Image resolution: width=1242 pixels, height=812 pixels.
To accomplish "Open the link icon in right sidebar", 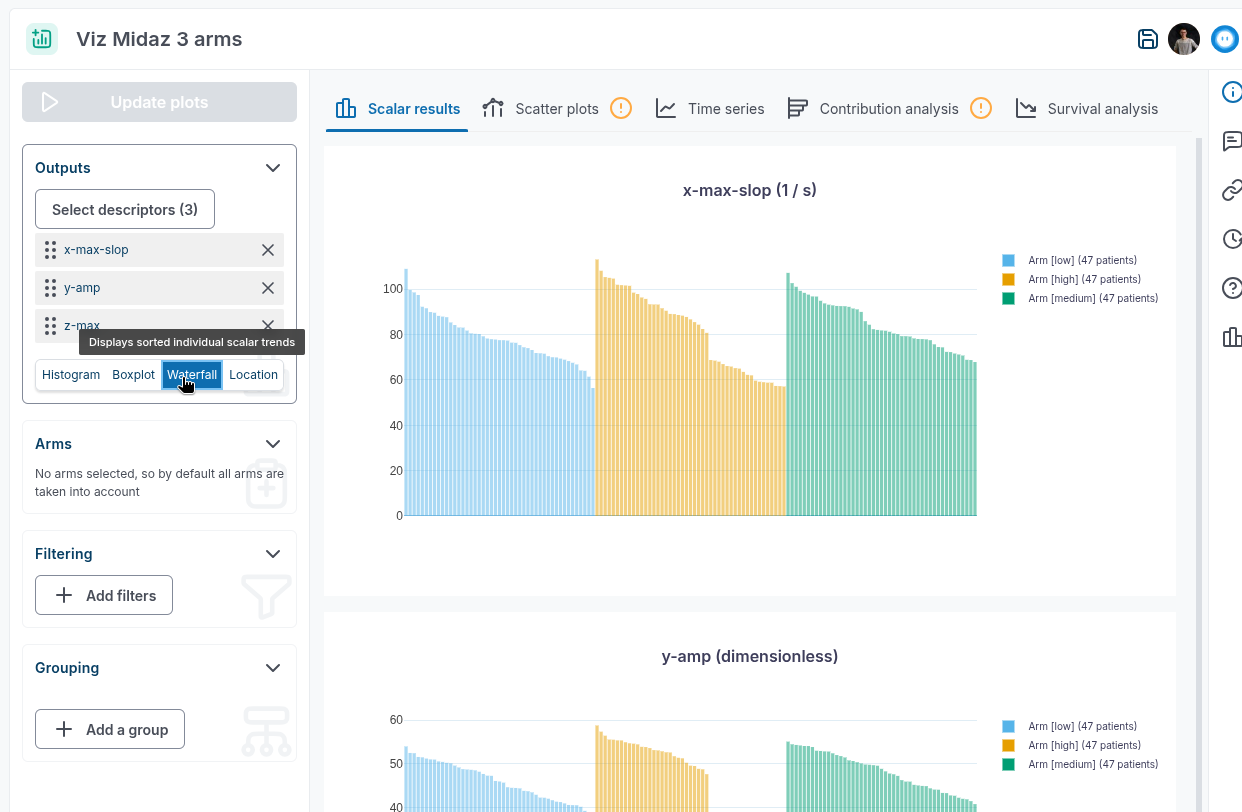I will [1232, 190].
